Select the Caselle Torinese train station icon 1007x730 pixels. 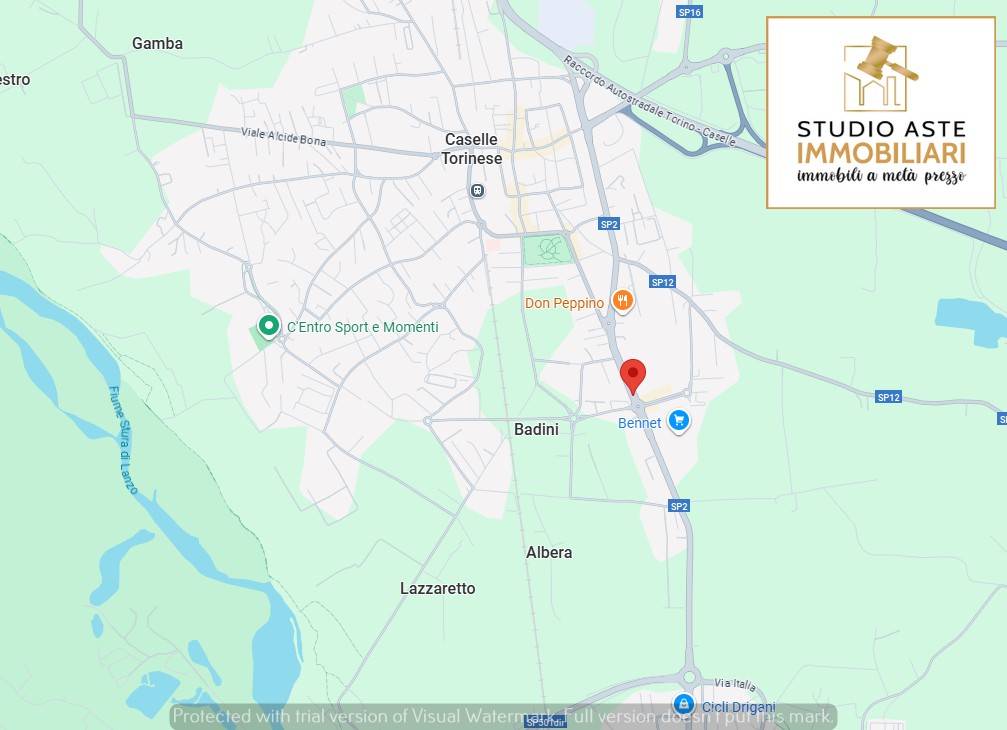(477, 191)
